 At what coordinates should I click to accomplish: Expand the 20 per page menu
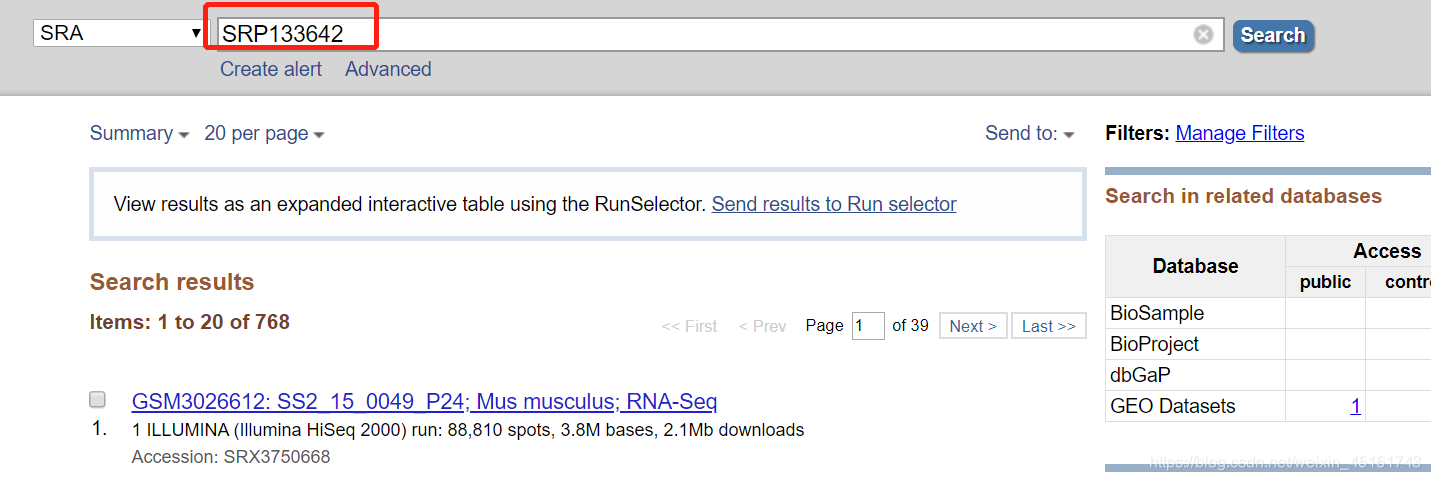pos(264,133)
